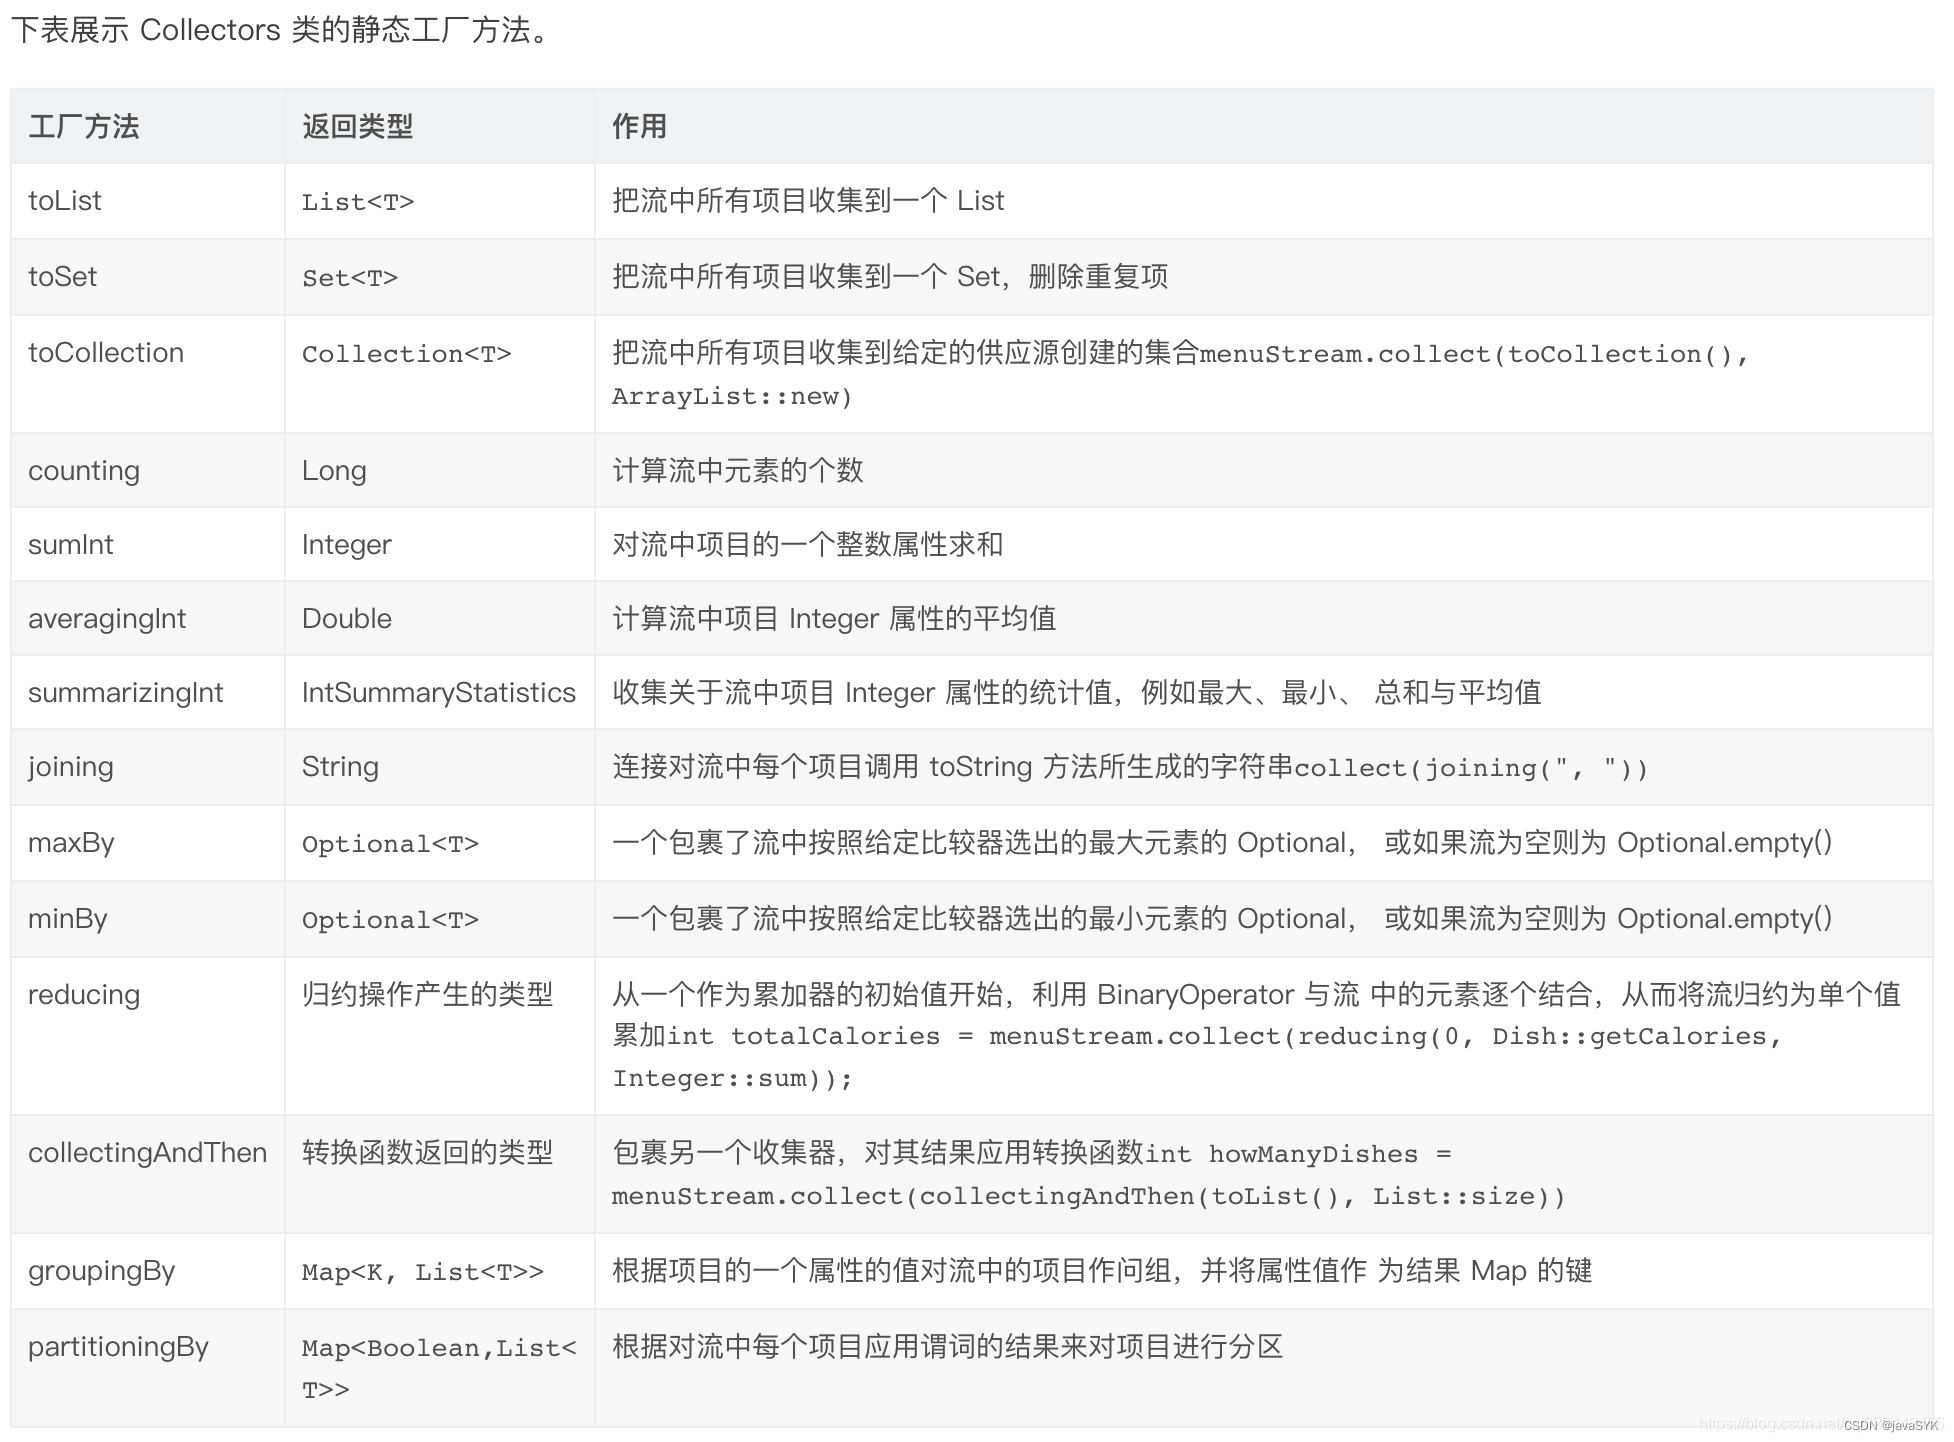
Task: Click the 作用 column header
Action: (x=639, y=127)
